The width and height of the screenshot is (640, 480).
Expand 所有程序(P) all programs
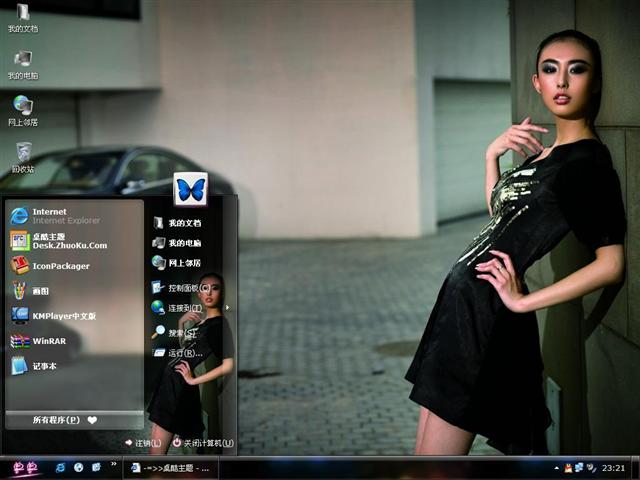click(74, 420)
